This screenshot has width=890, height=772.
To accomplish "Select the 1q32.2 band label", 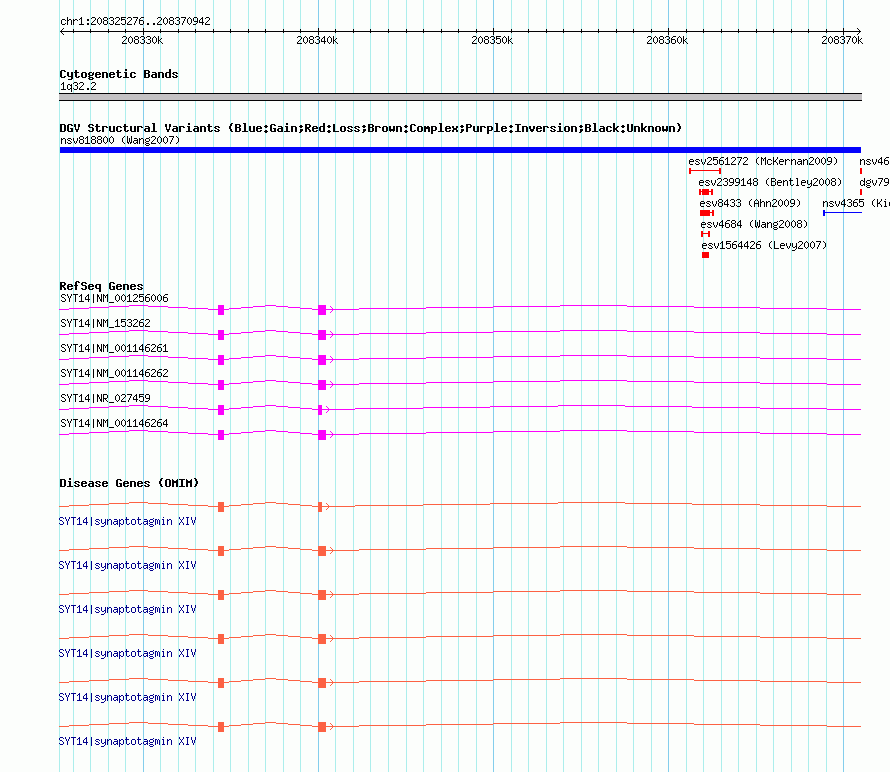I will click(78, 86).
